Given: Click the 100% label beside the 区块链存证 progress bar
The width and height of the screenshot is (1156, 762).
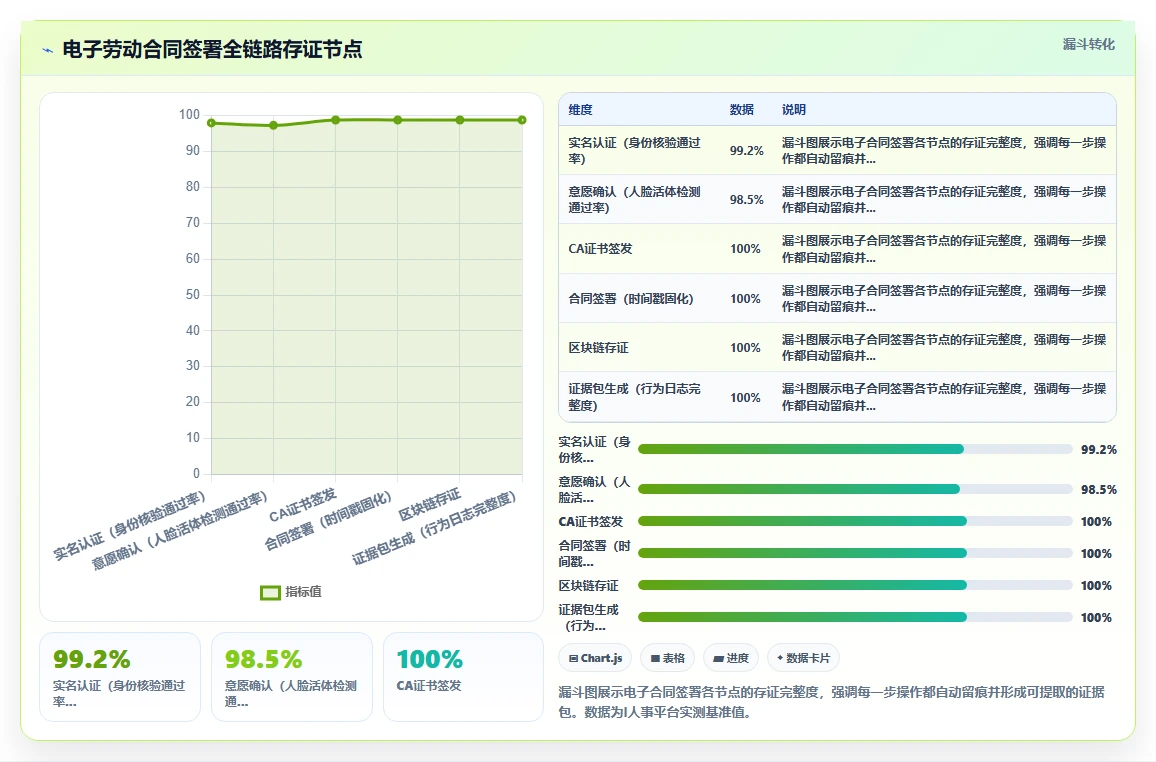Looking at the screenshot, I should (x=1096, y=586).
